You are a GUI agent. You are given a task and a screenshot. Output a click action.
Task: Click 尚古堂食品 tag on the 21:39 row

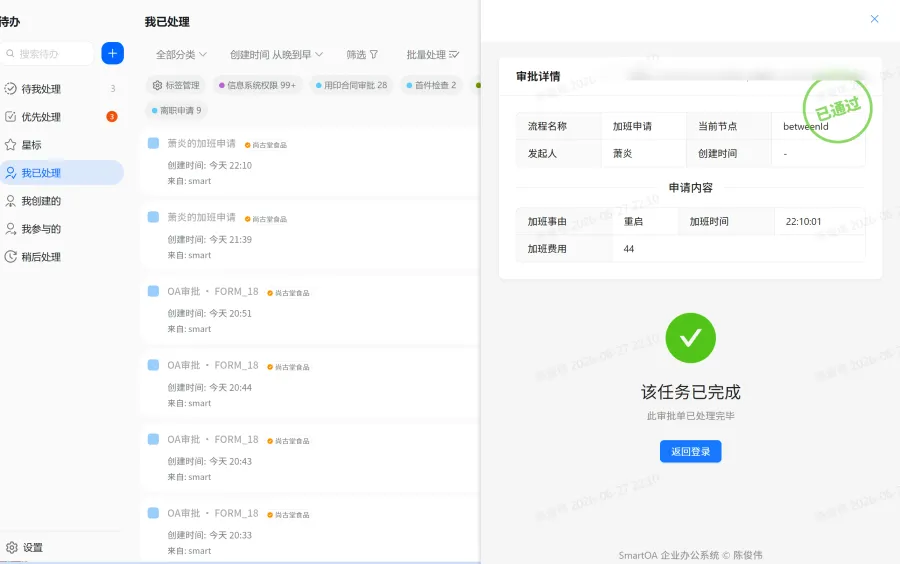pos(266,219)
